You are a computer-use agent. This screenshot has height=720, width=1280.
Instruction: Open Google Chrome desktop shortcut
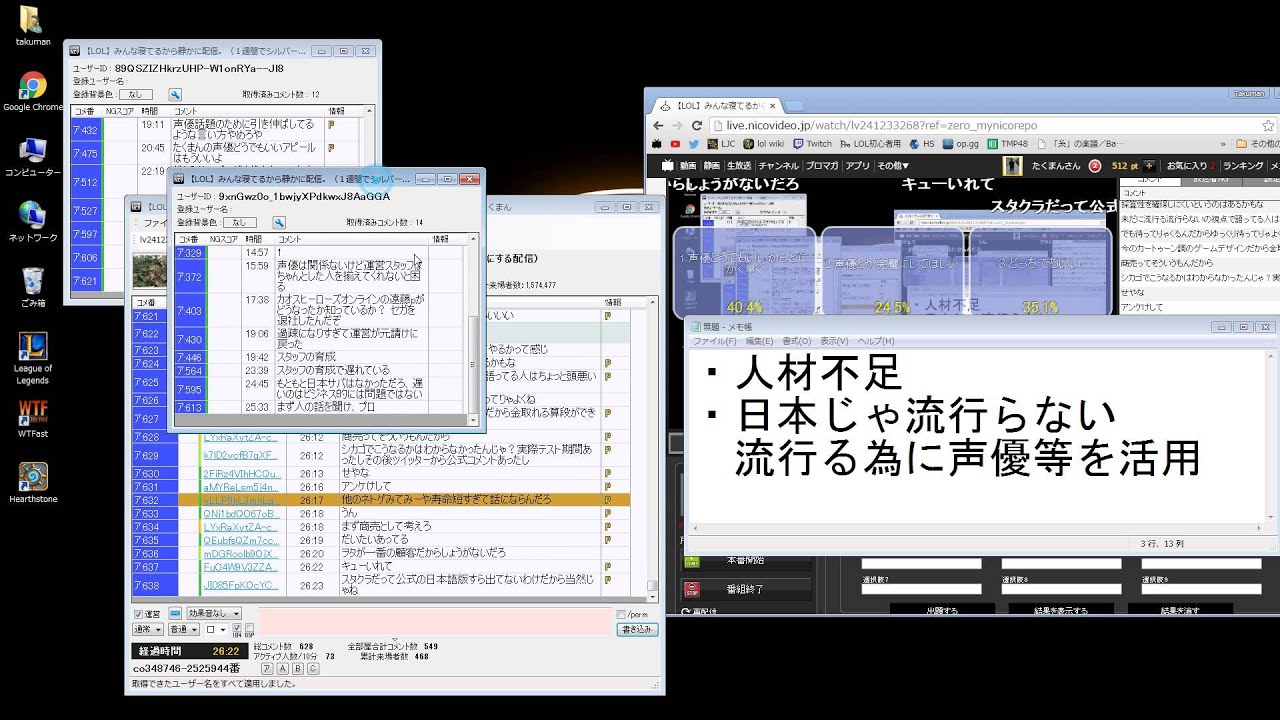click(32, 88)
